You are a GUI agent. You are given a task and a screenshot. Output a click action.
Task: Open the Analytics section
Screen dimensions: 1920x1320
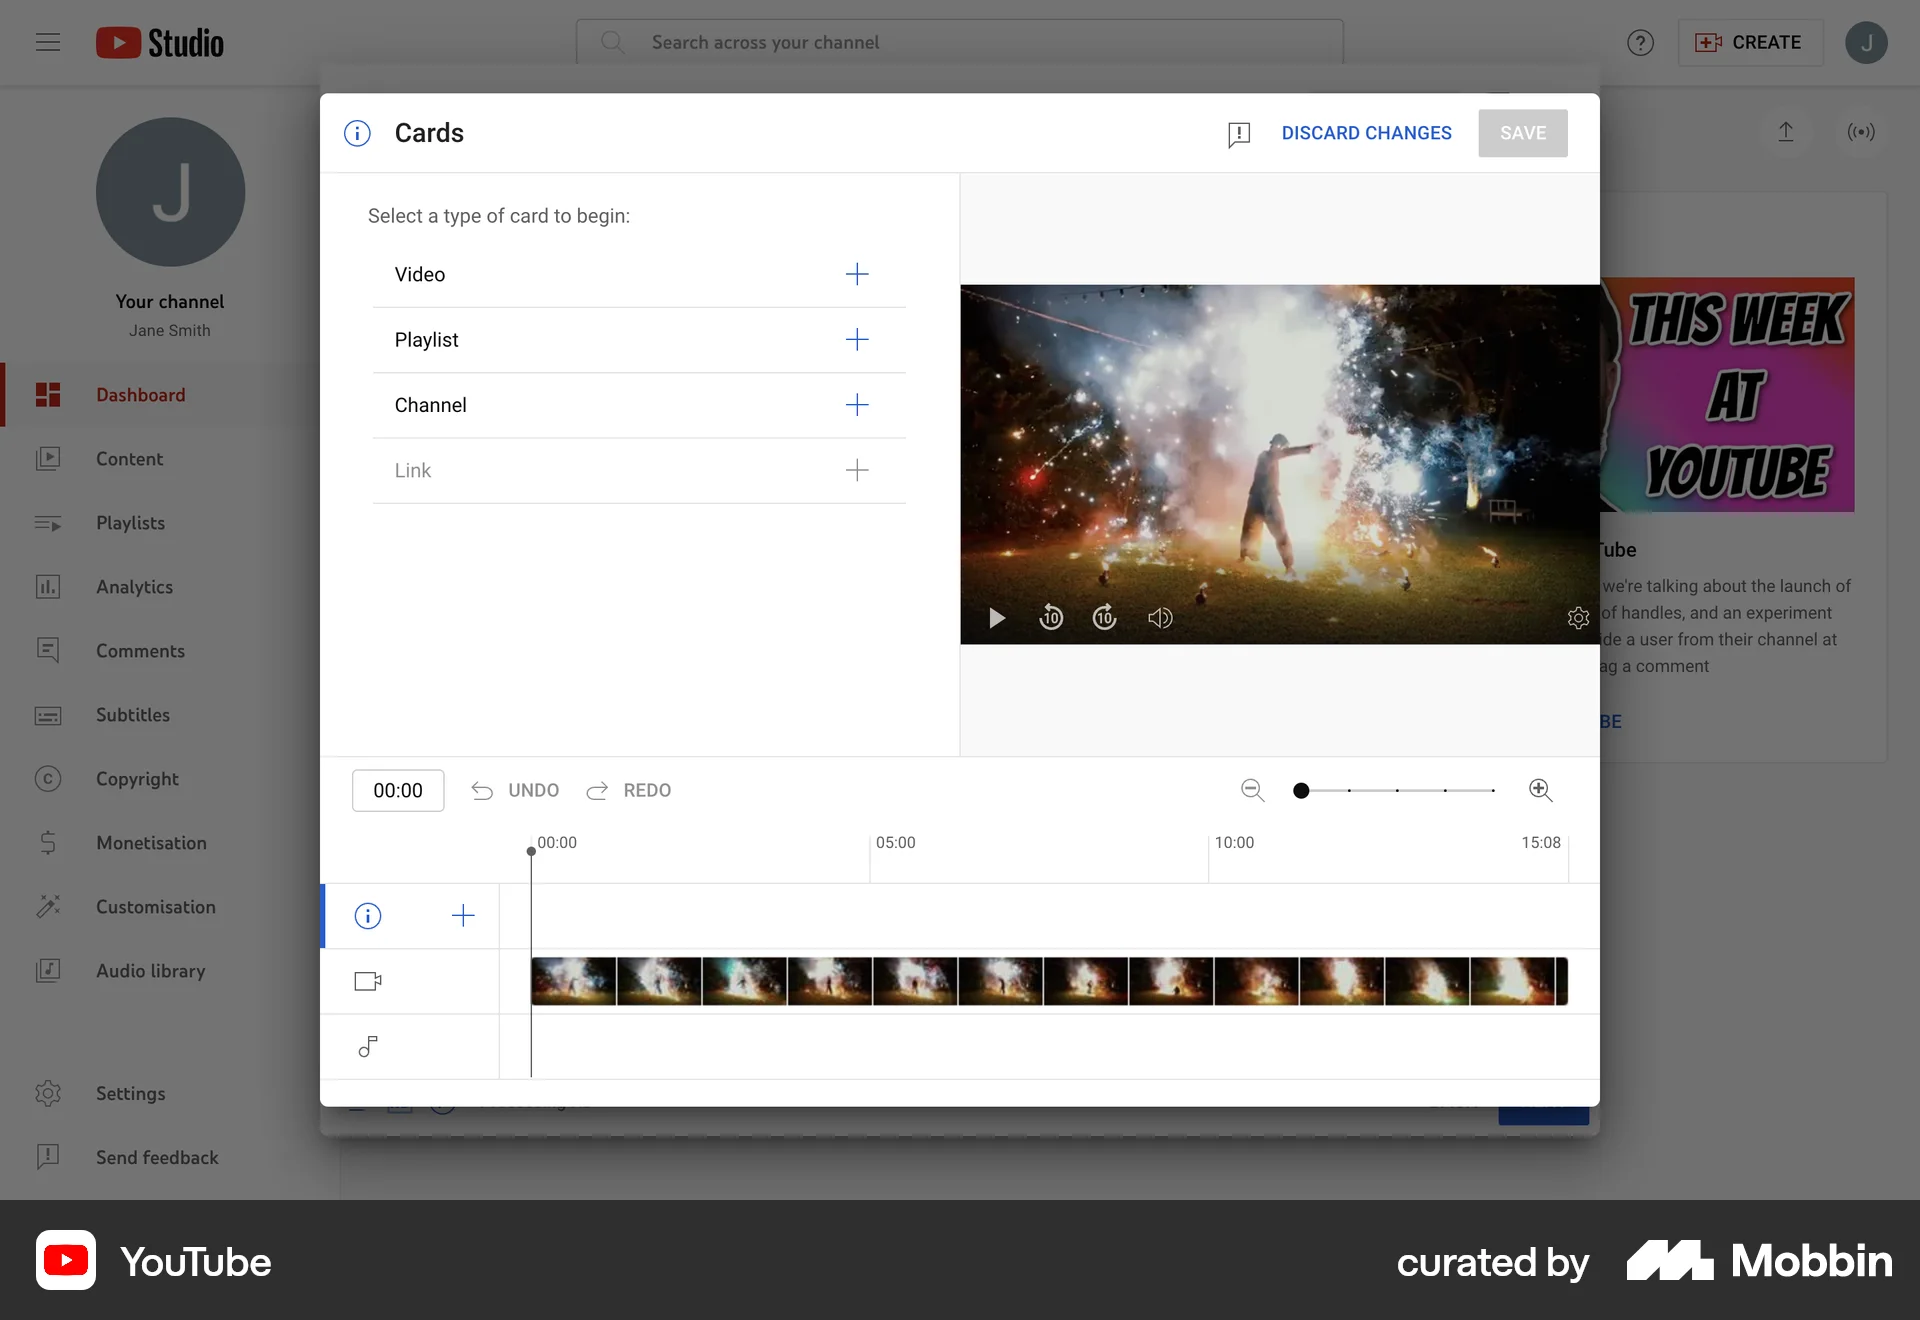[x=134, y=587]
